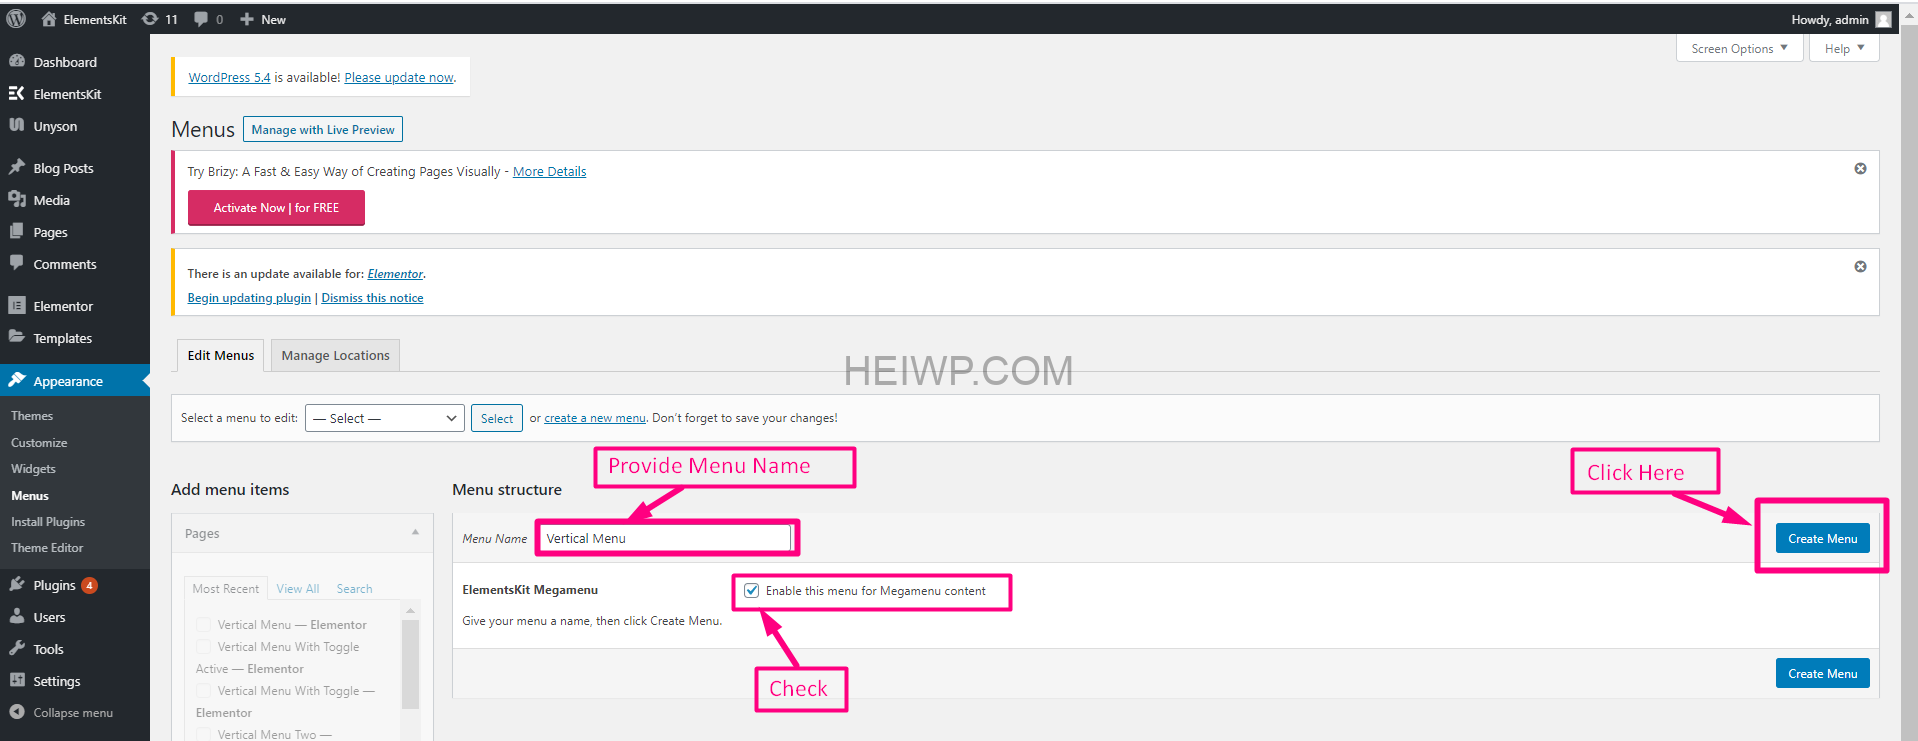Click the Begin updating plugin link
Screen dimensions: 1918x741
tap(249, 297)
